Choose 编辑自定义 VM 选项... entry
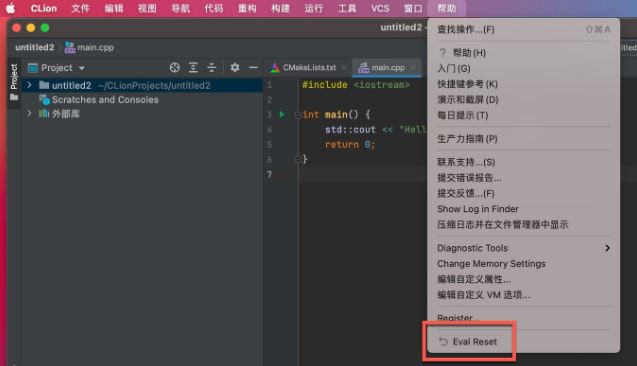Screen dimensions: 637x366 coord(523,295)
